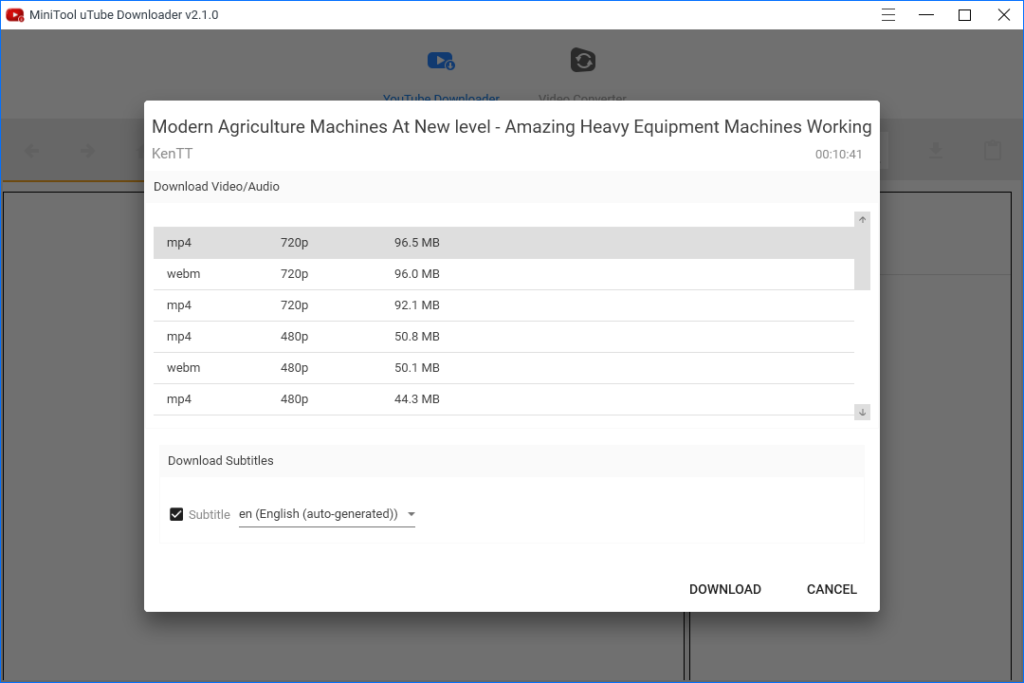Pick the mp4 480p 44.3 MB format
The width and height of the screenshot is (1024, 683).
pyautogui.click(x=503, y=399)
